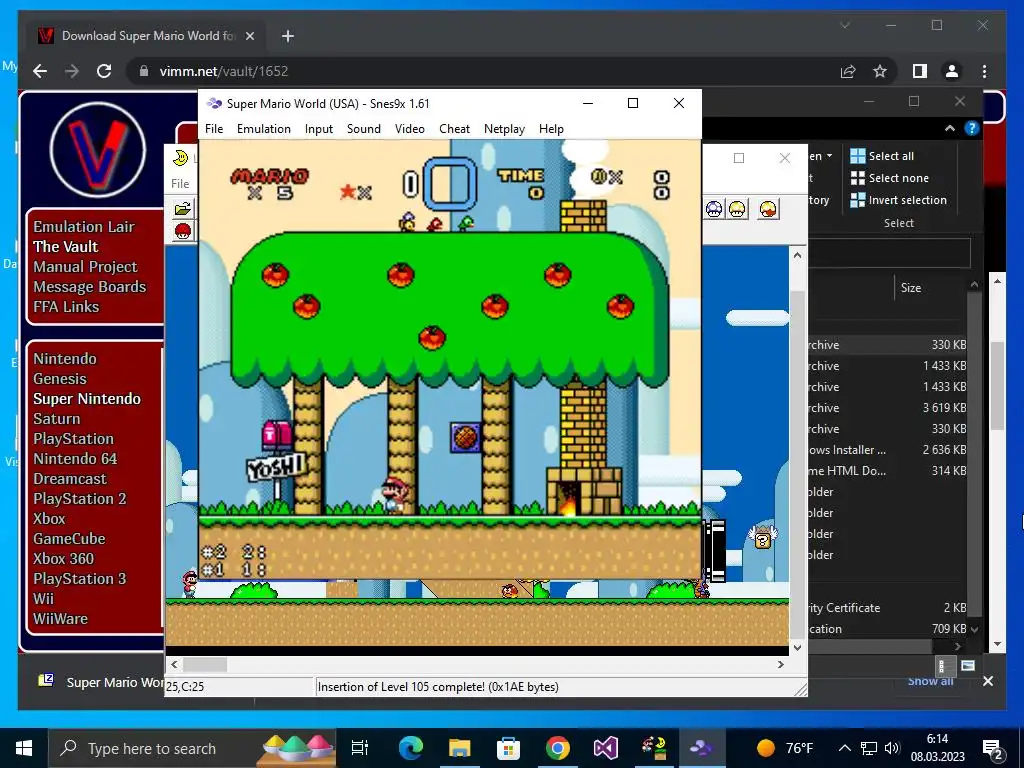Select the 709 KB Application row
The image size is (1024, 768).
point(888,628)
